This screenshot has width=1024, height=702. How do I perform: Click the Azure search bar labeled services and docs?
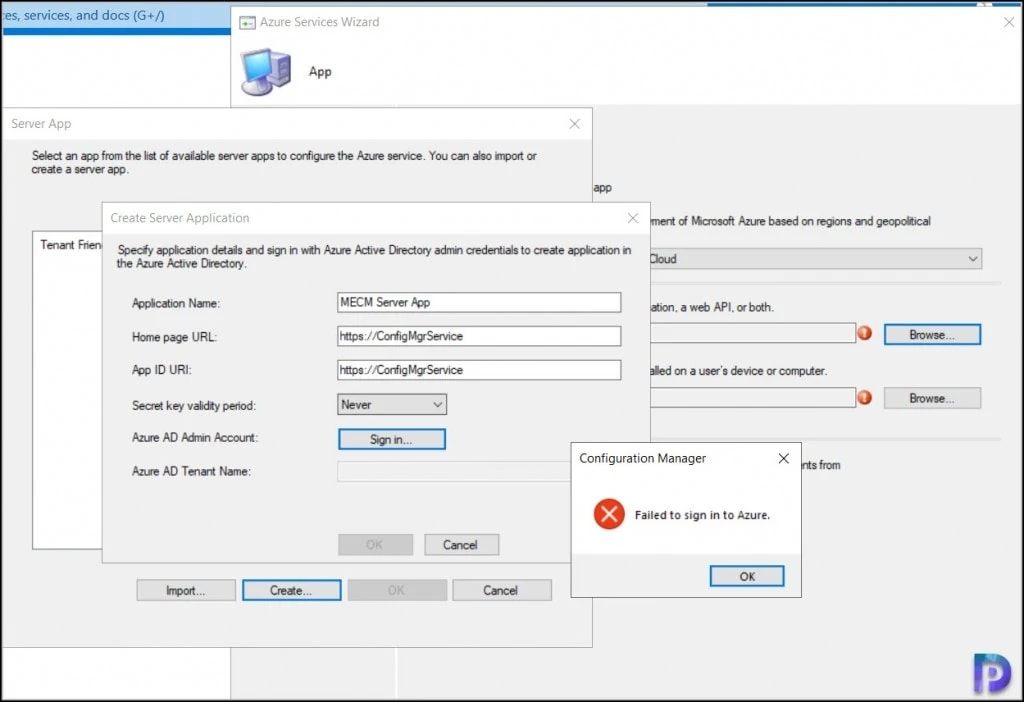tap(116, 16)
